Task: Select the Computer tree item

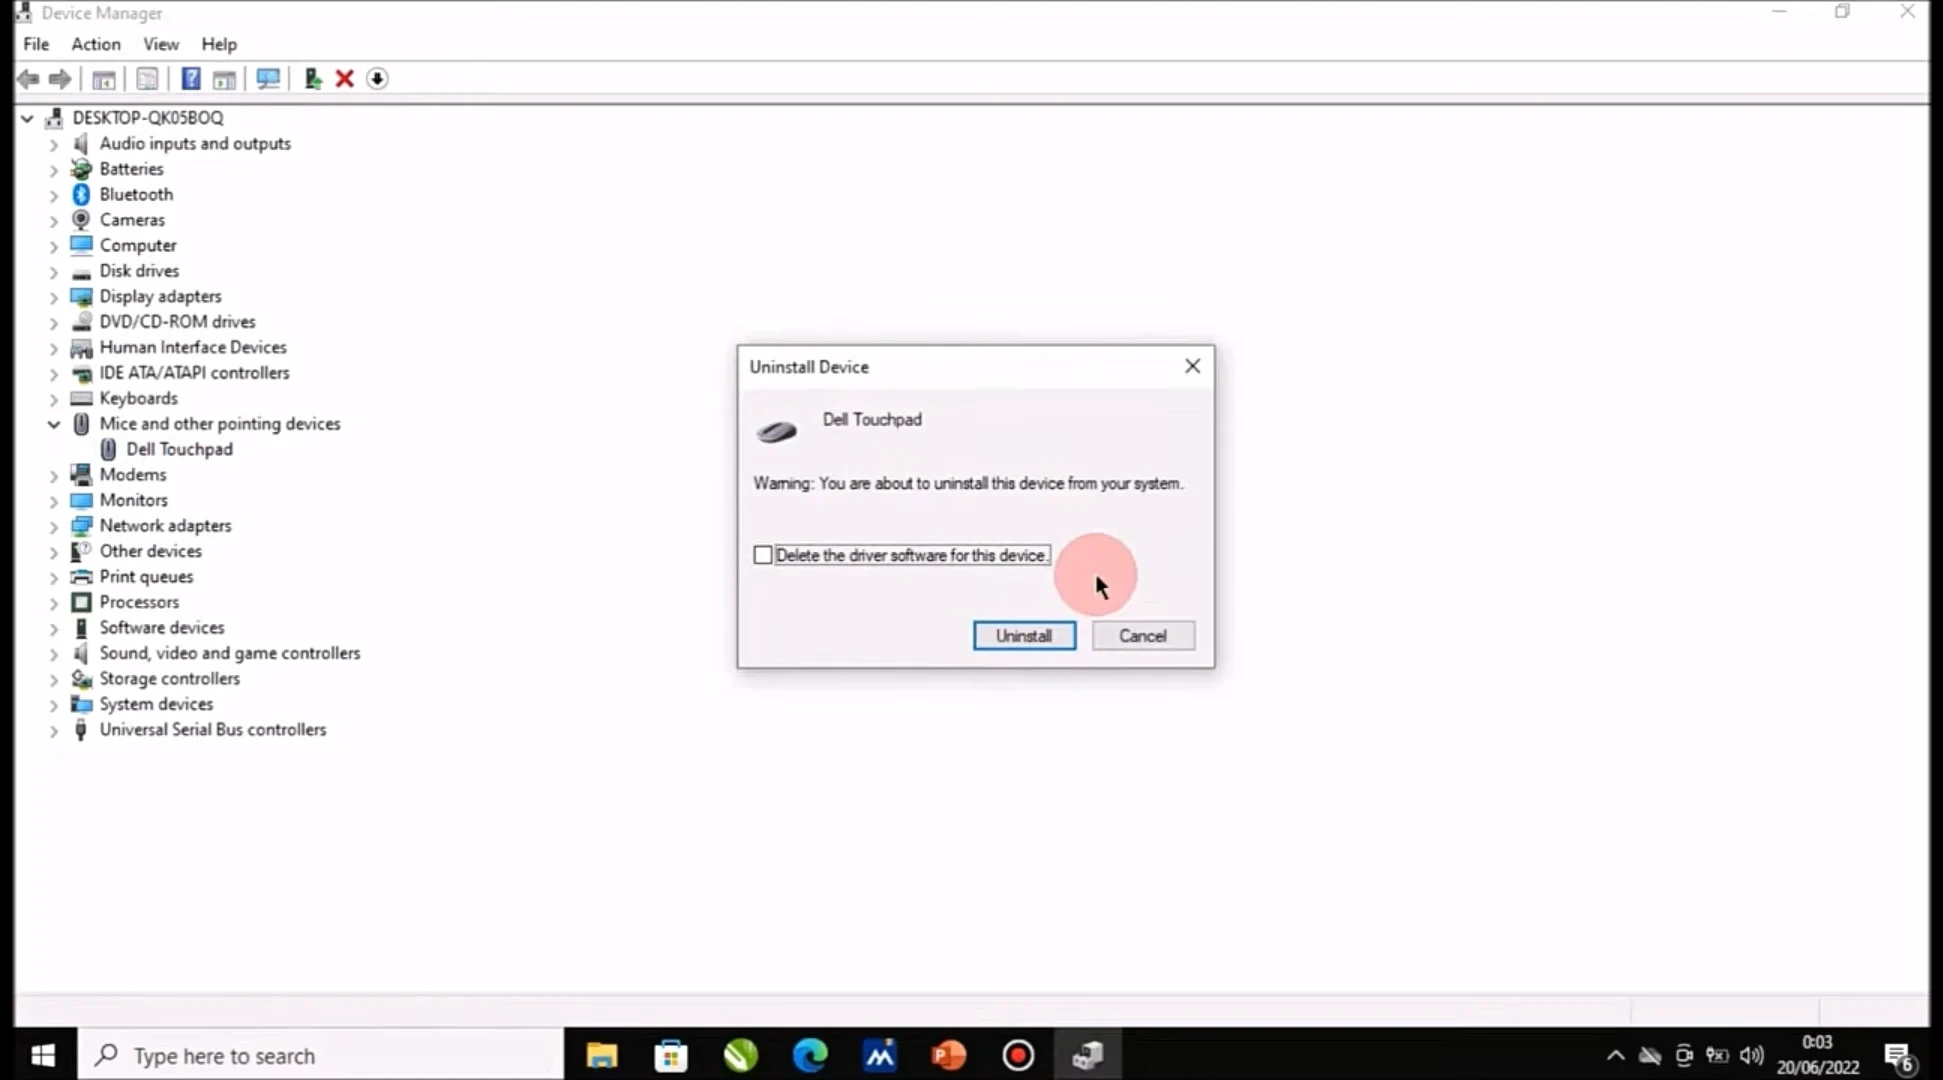Action: click(x=138, y=246)
